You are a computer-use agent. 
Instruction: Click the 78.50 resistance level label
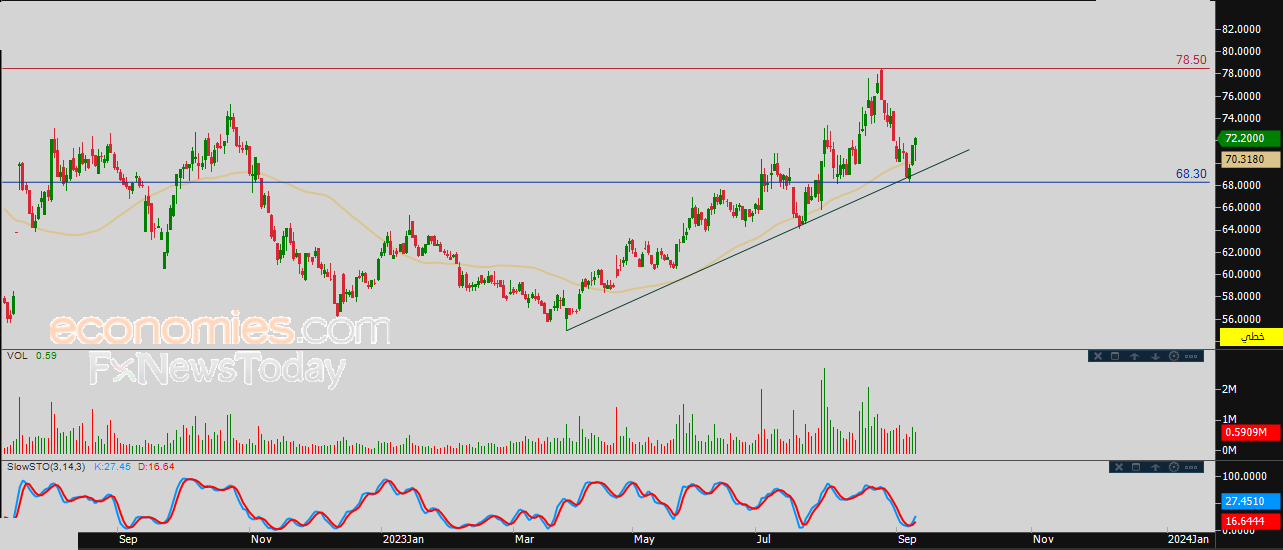(1191, 60)
